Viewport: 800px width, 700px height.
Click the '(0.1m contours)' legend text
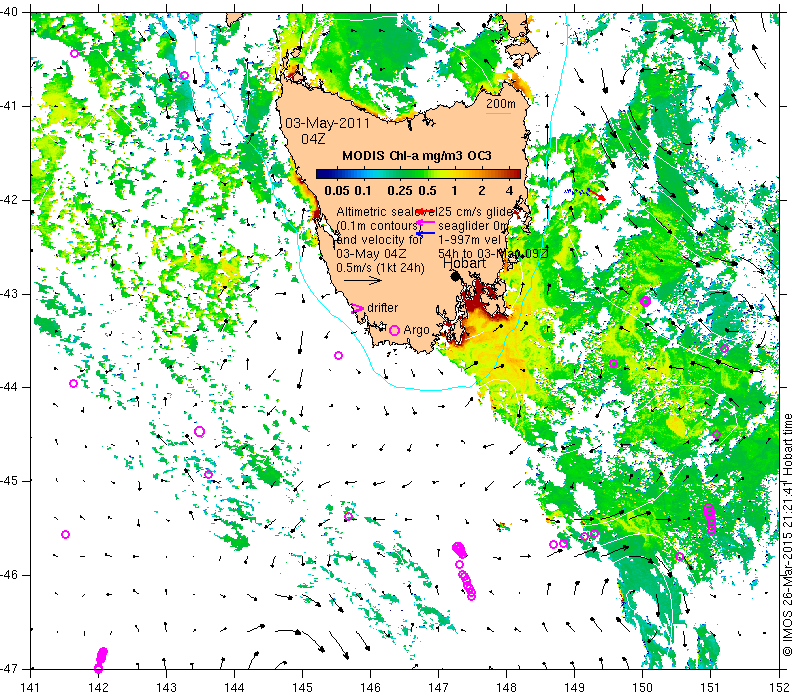(x=379, y=226)
